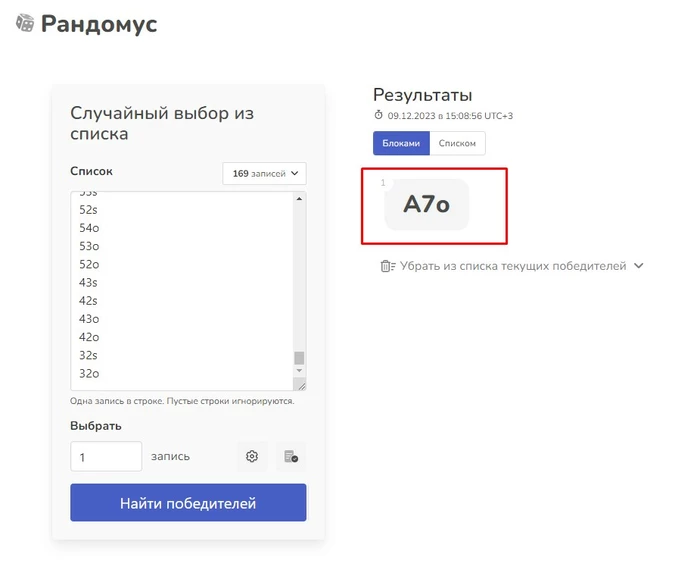Click the list scrollbar thumb

[x=299, y=357]
